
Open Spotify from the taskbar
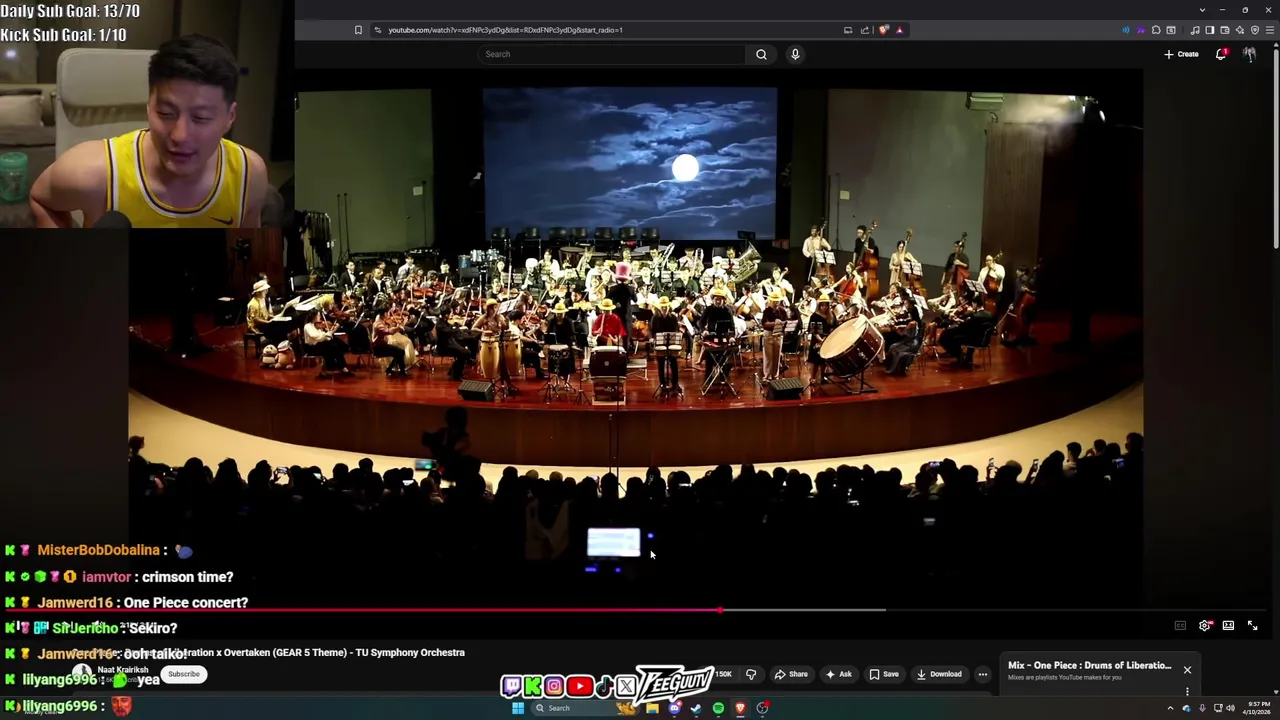[x=718, y=708]
